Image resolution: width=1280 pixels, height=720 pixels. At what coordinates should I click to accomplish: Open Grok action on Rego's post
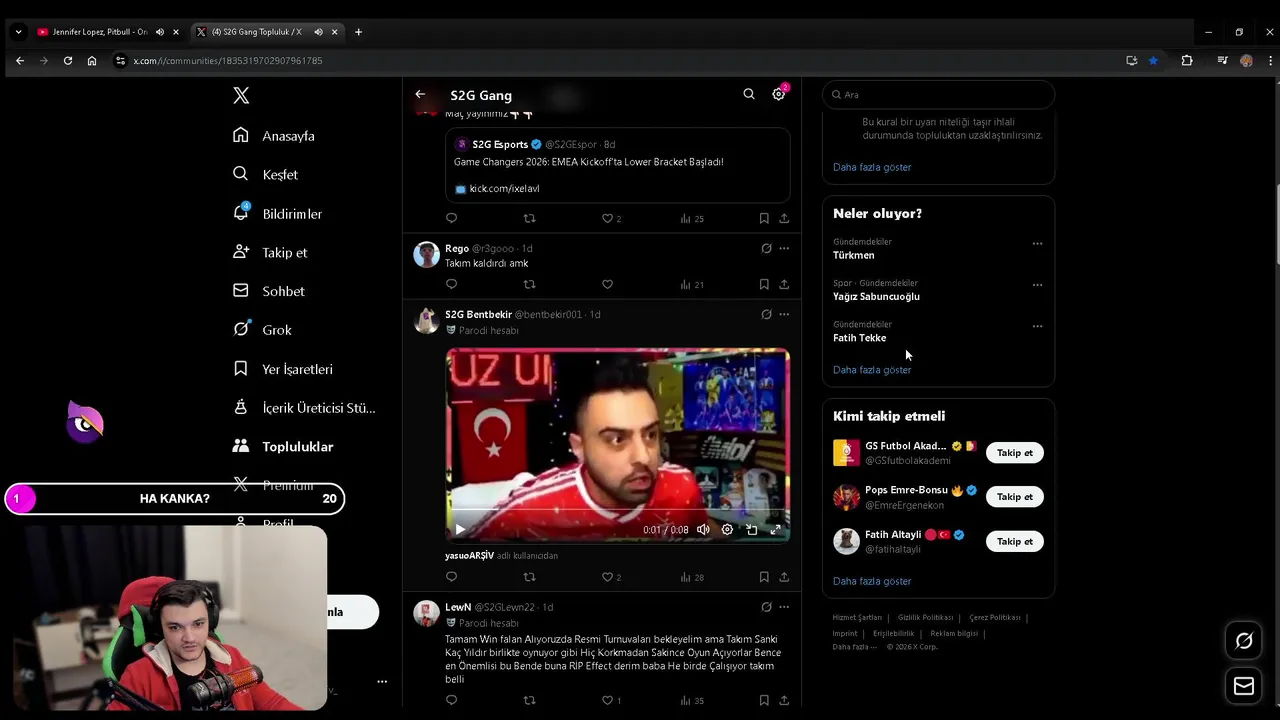click(x=766, y=248)
